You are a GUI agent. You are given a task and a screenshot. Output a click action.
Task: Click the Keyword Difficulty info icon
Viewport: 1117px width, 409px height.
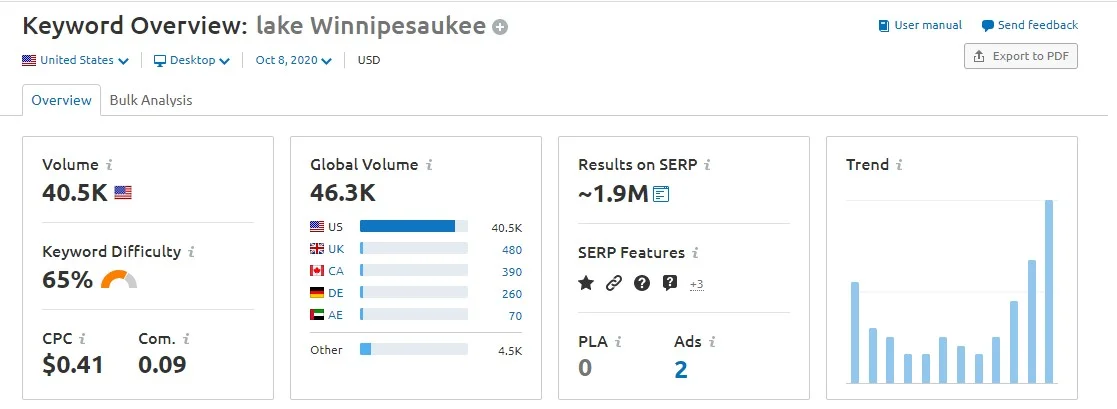(x=191, y=252)
